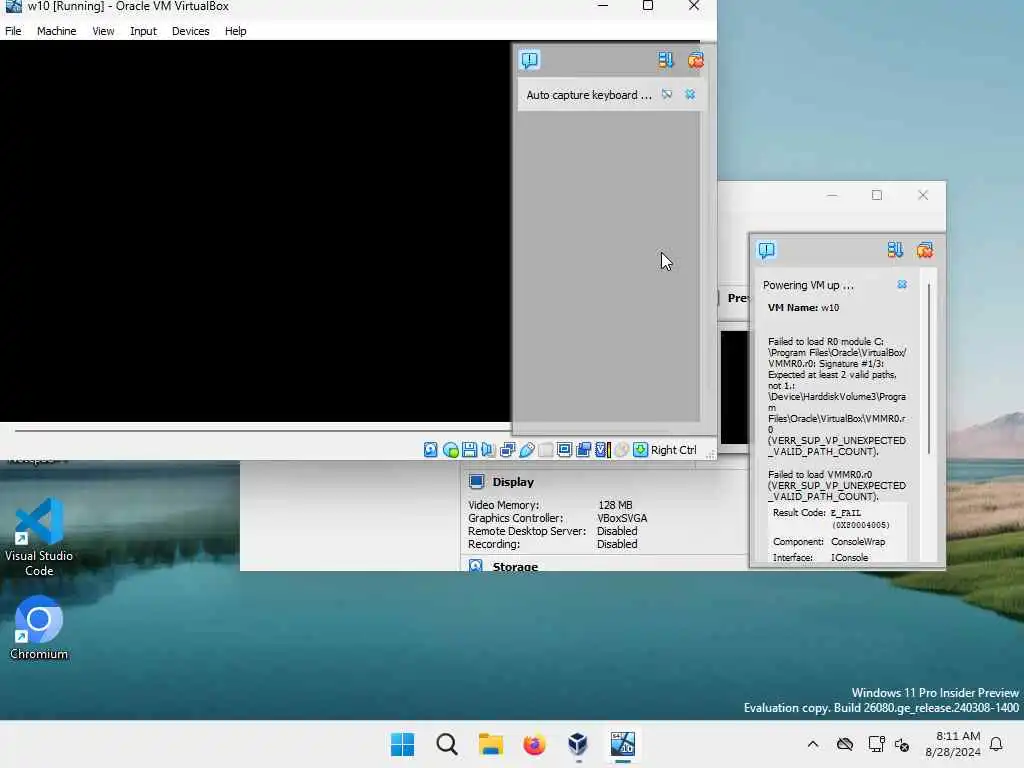Click optical disk status icon

[450, 450]
